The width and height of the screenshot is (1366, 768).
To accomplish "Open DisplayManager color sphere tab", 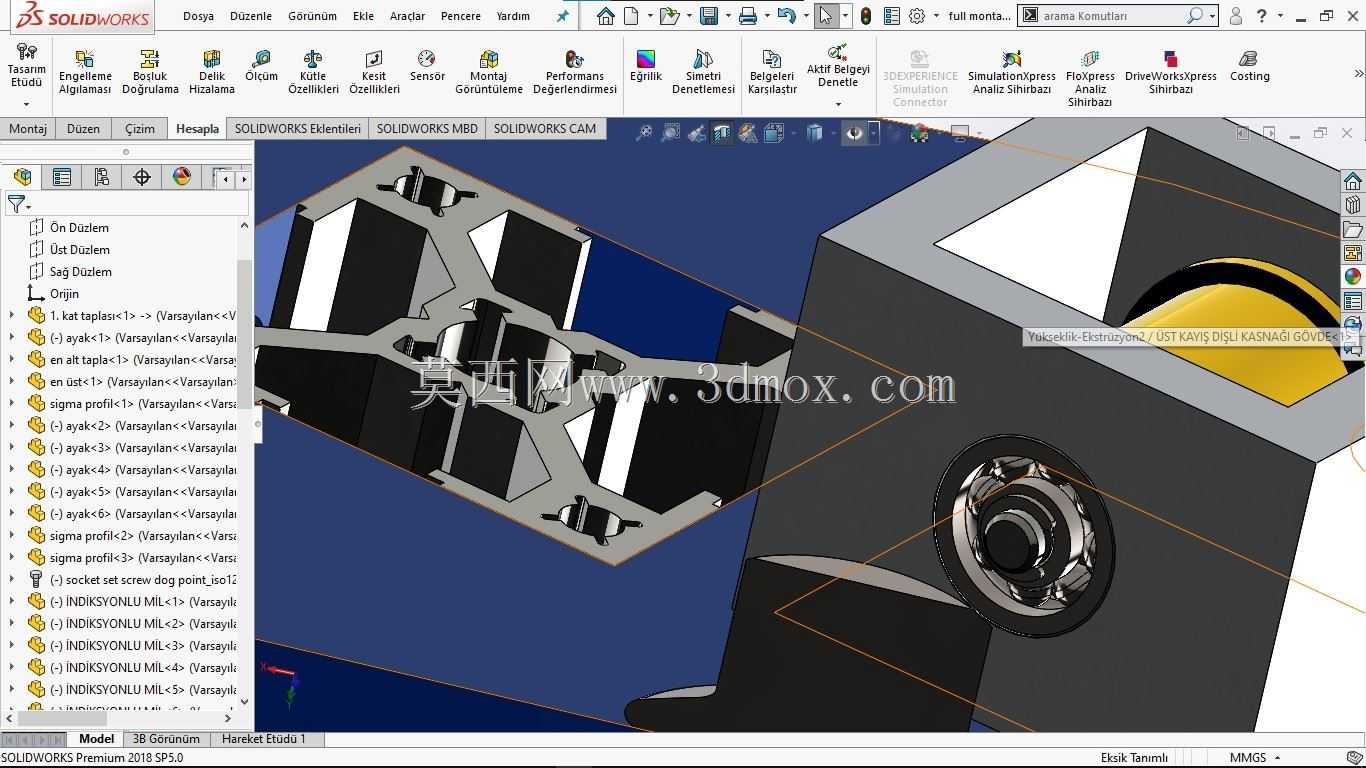I will [182, 177].
